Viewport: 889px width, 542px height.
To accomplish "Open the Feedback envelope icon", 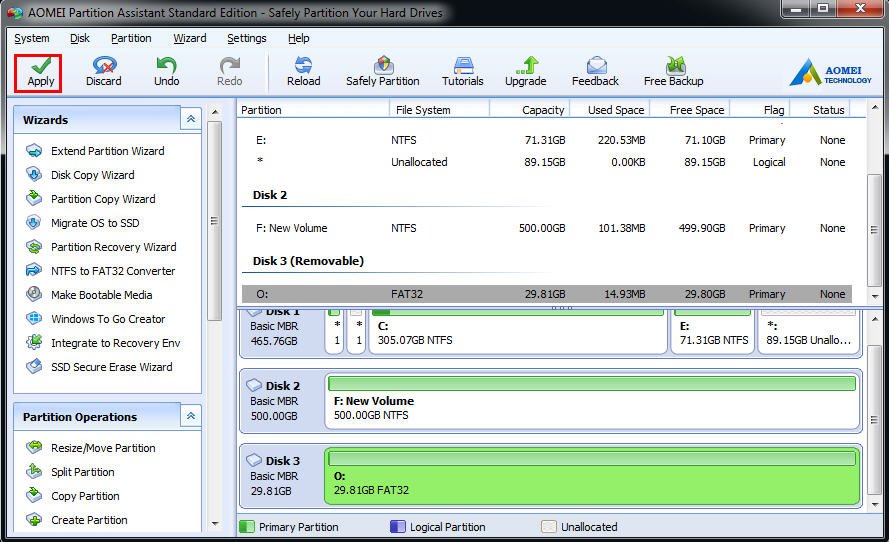I will 596,65.
